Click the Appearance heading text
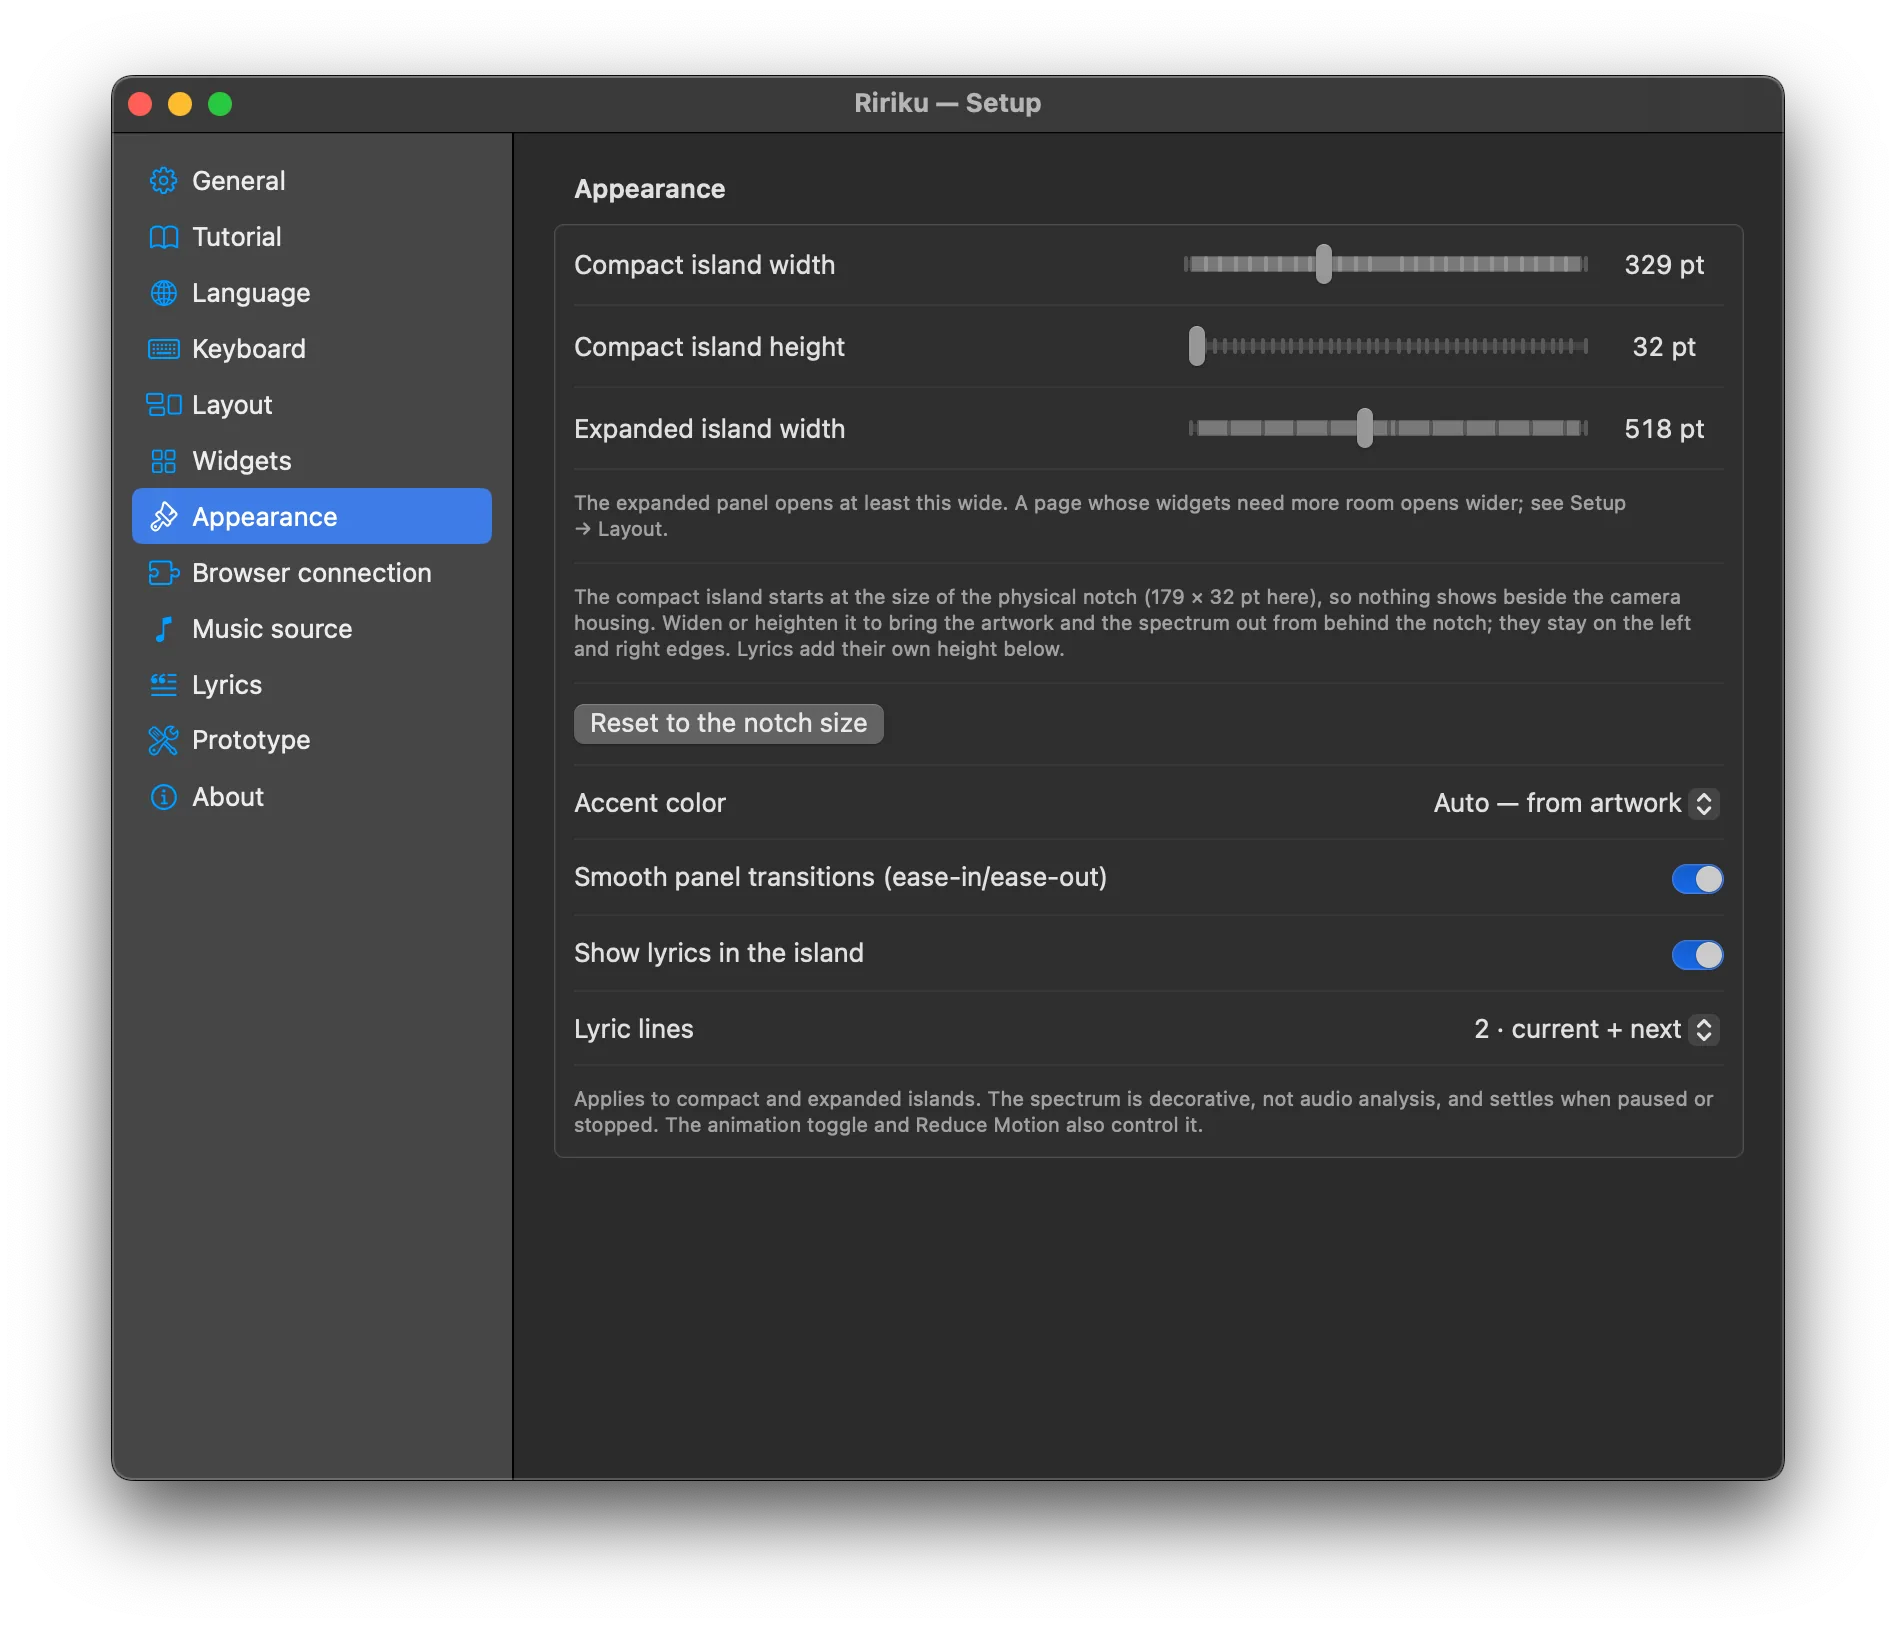 coord(649,189)
